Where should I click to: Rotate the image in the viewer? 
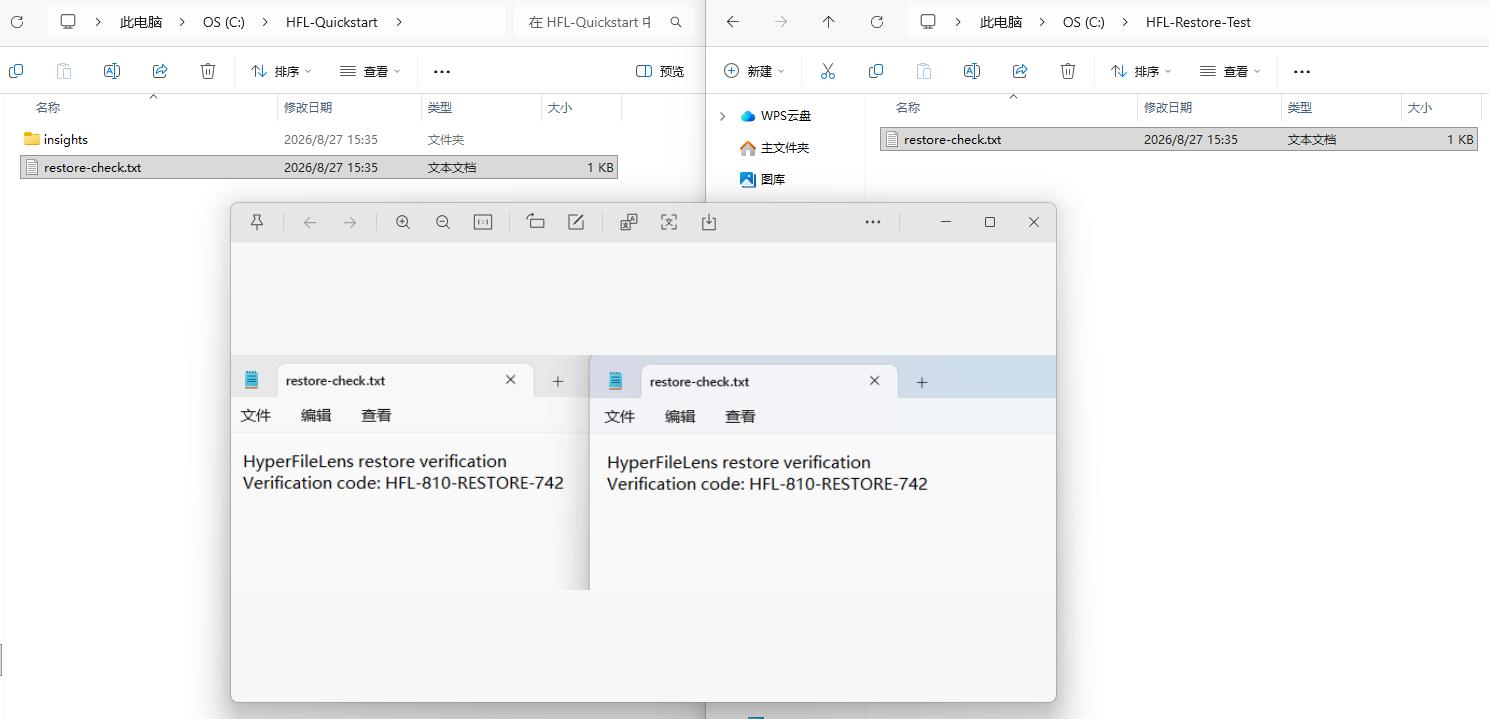click(536, 222)
